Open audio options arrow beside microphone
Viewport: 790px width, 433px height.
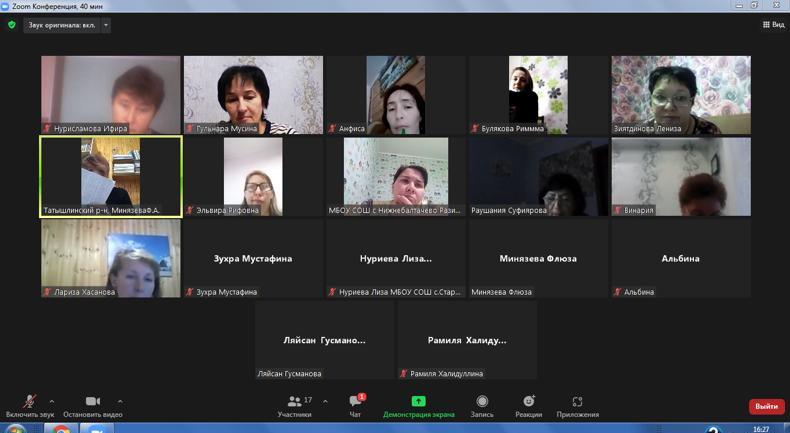pos(52,402)
